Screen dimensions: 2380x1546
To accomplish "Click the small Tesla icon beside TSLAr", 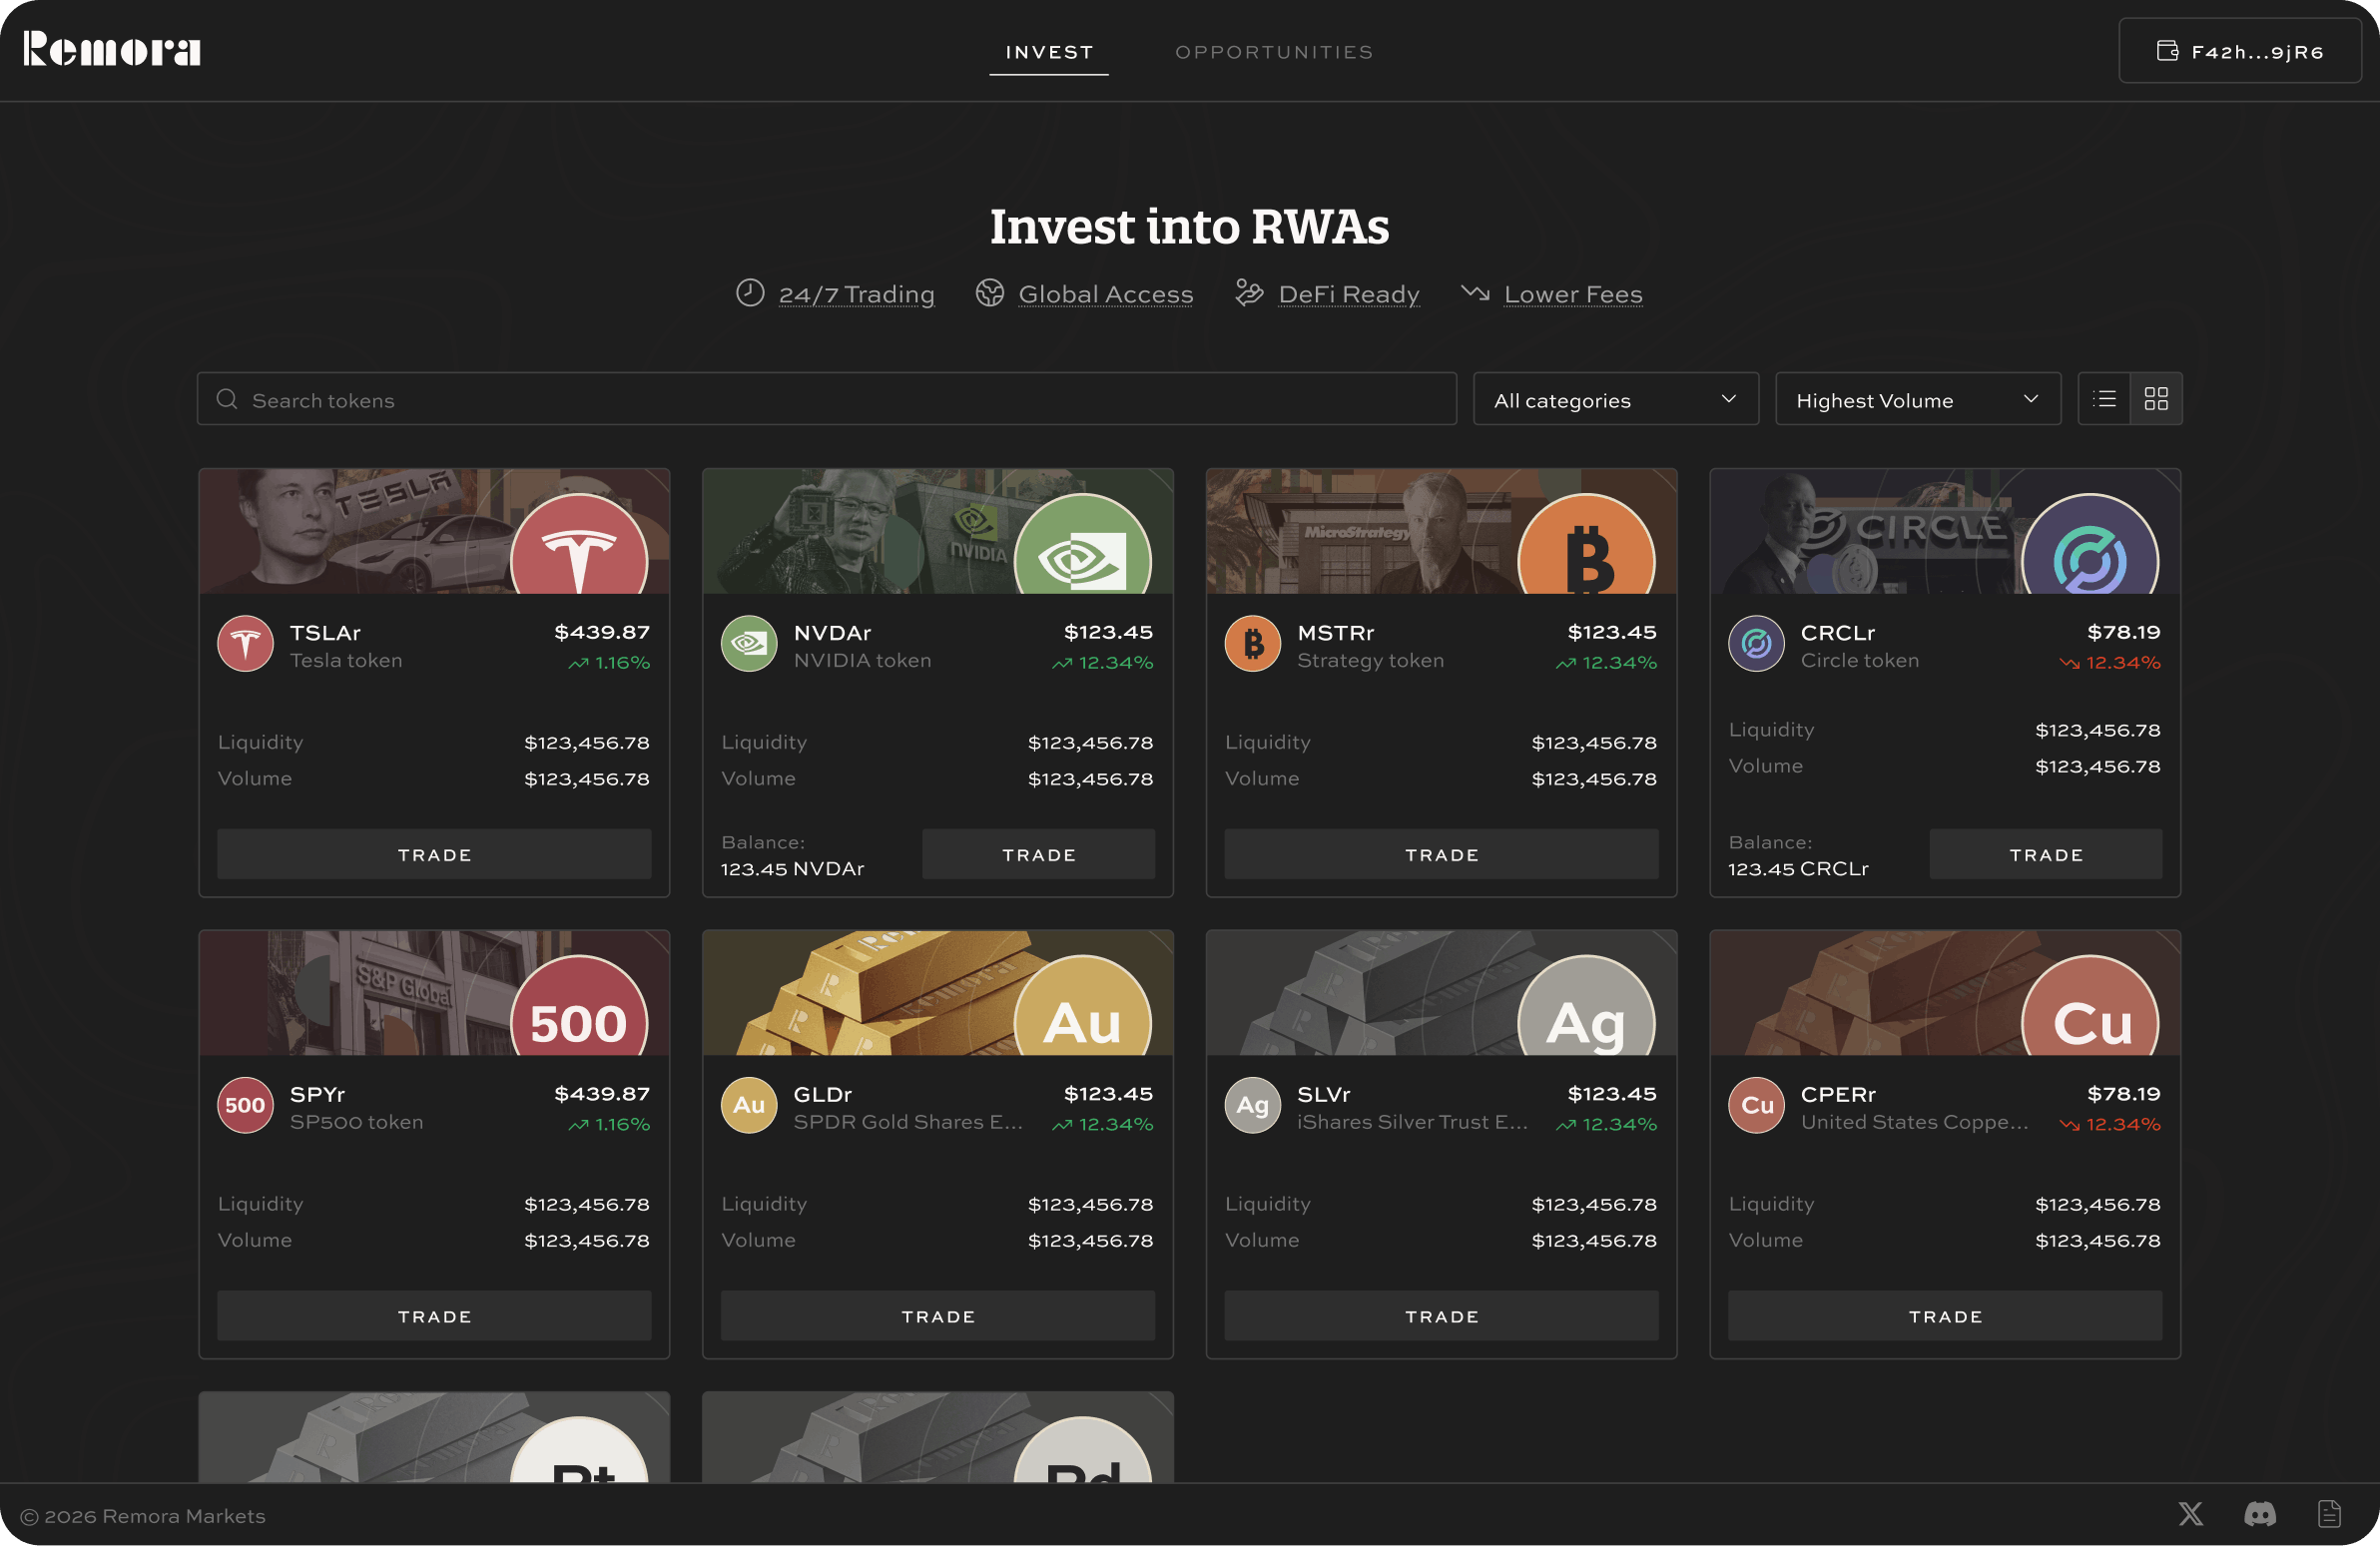I will pyautogui.click(x=245, y=644).
